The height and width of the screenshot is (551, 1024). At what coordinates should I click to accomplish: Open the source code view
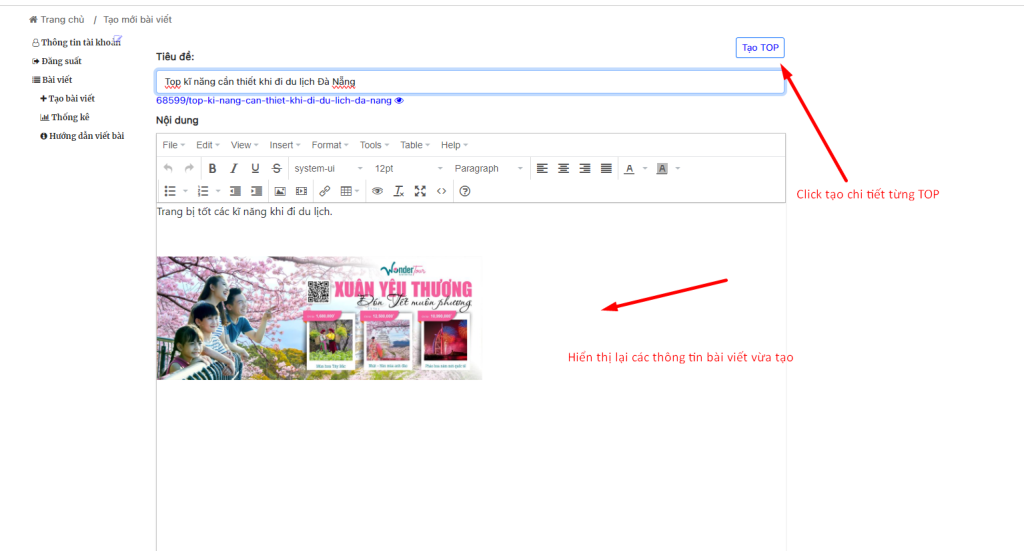[x=441, y=191]
